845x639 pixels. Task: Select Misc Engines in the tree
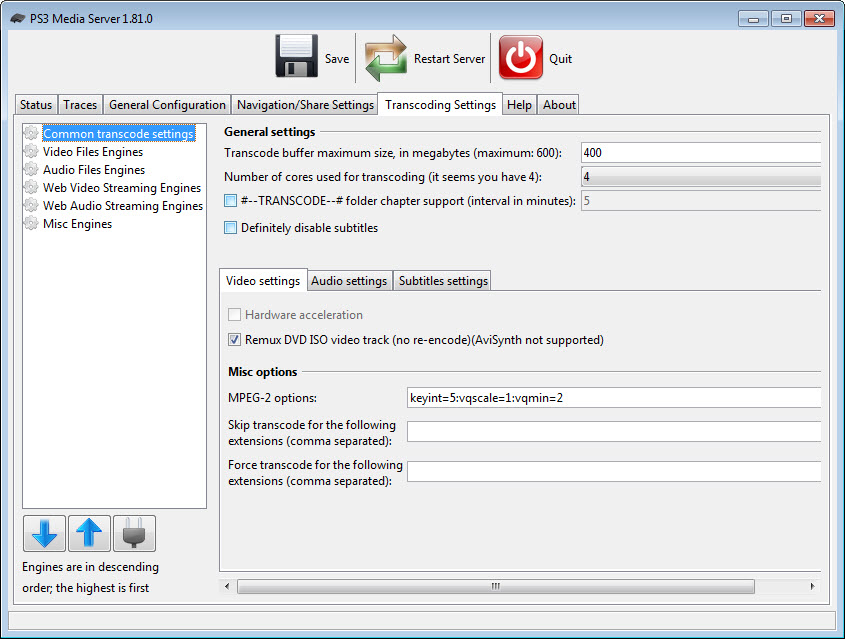tap(78, 223)
